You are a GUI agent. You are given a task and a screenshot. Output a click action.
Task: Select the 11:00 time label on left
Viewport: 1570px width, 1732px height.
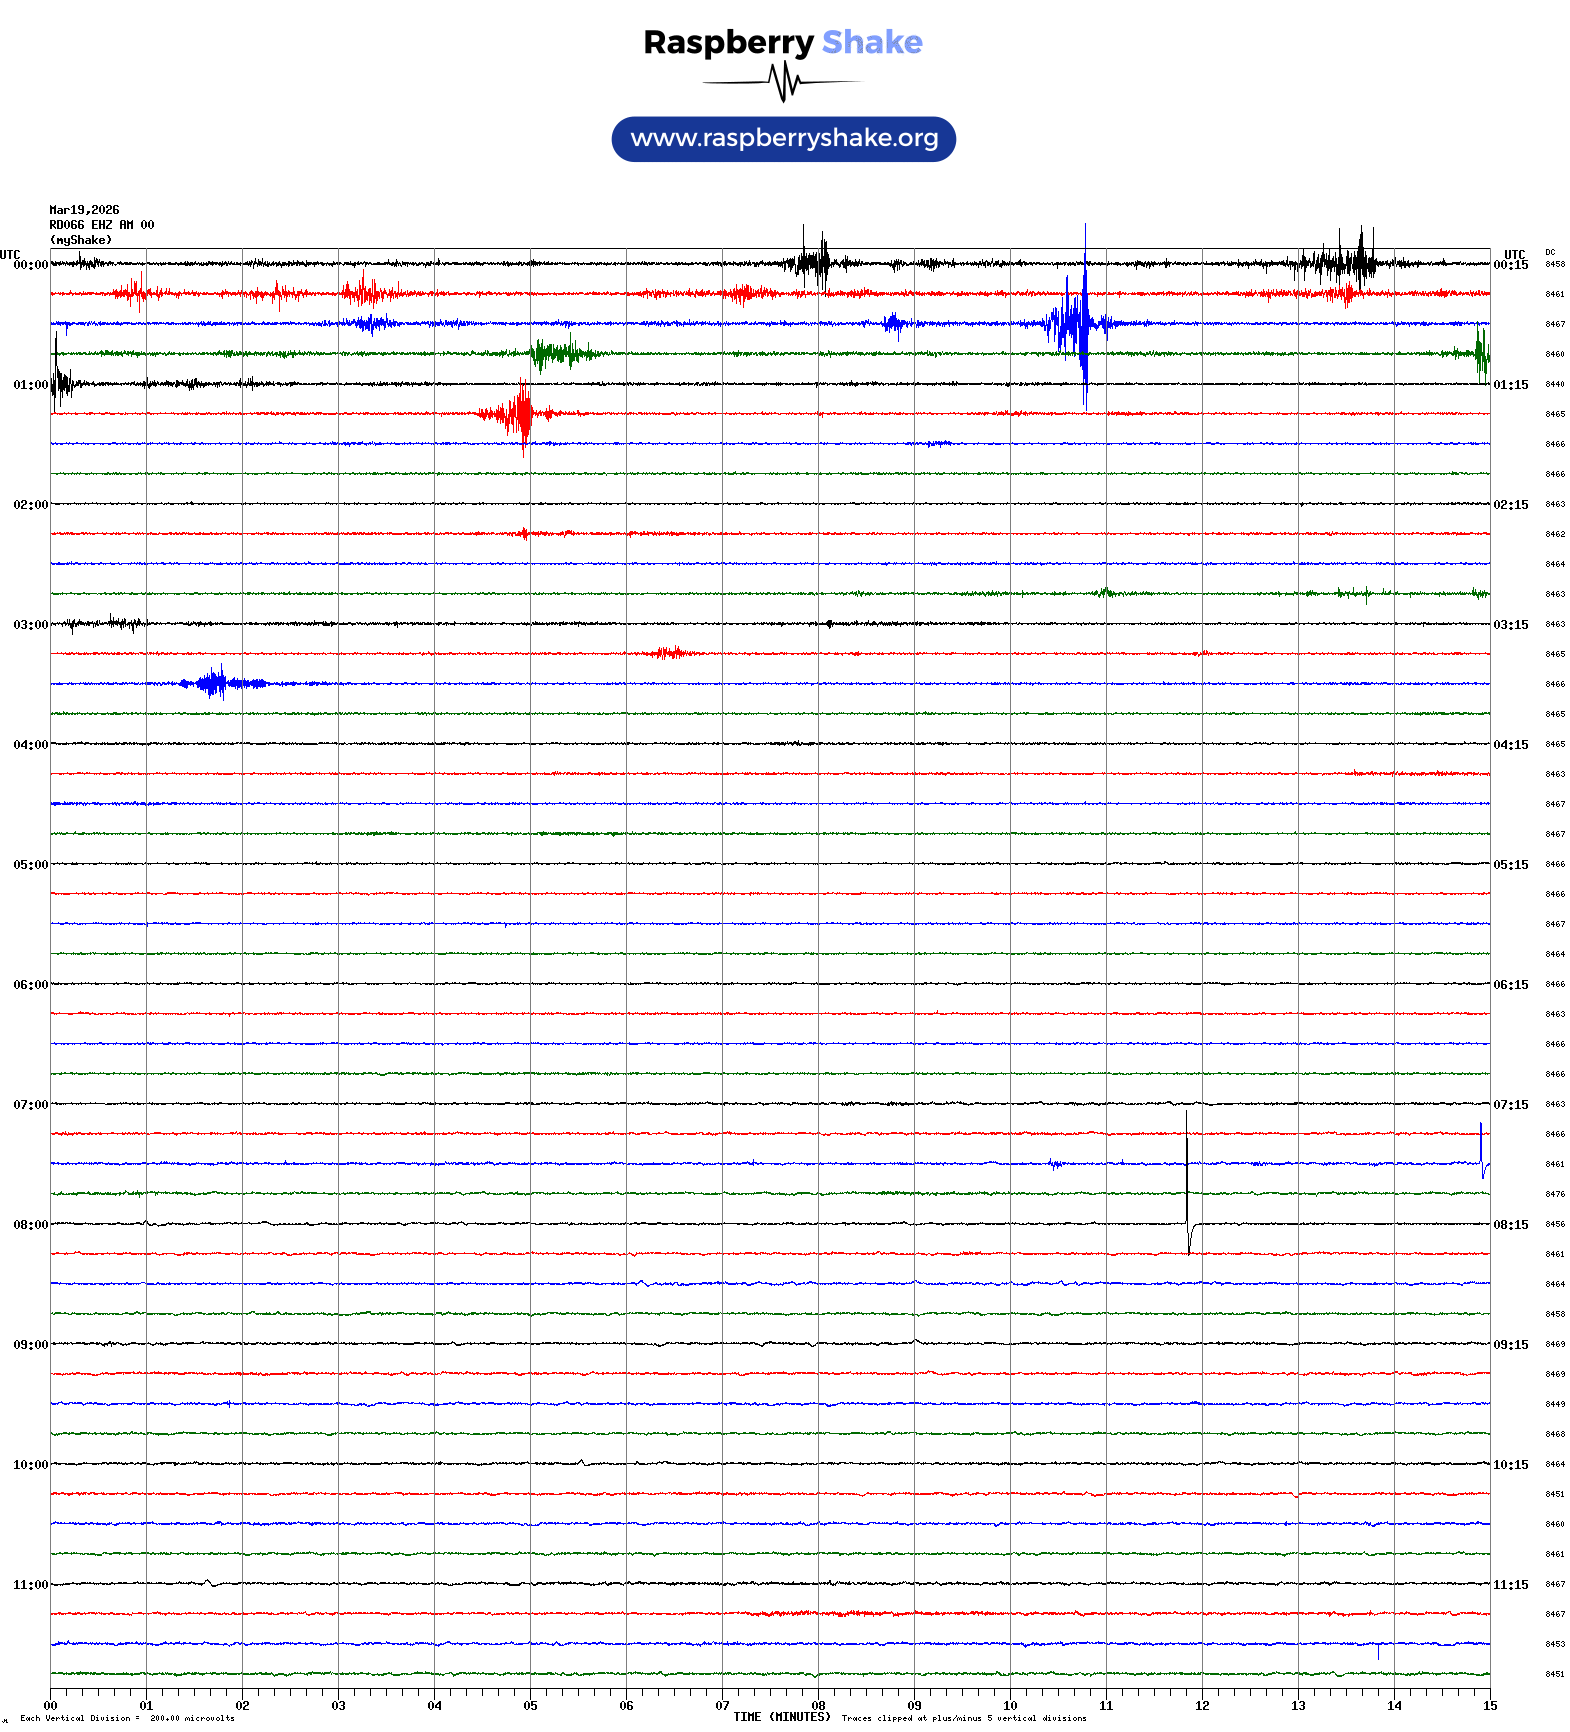[30, 1585]
